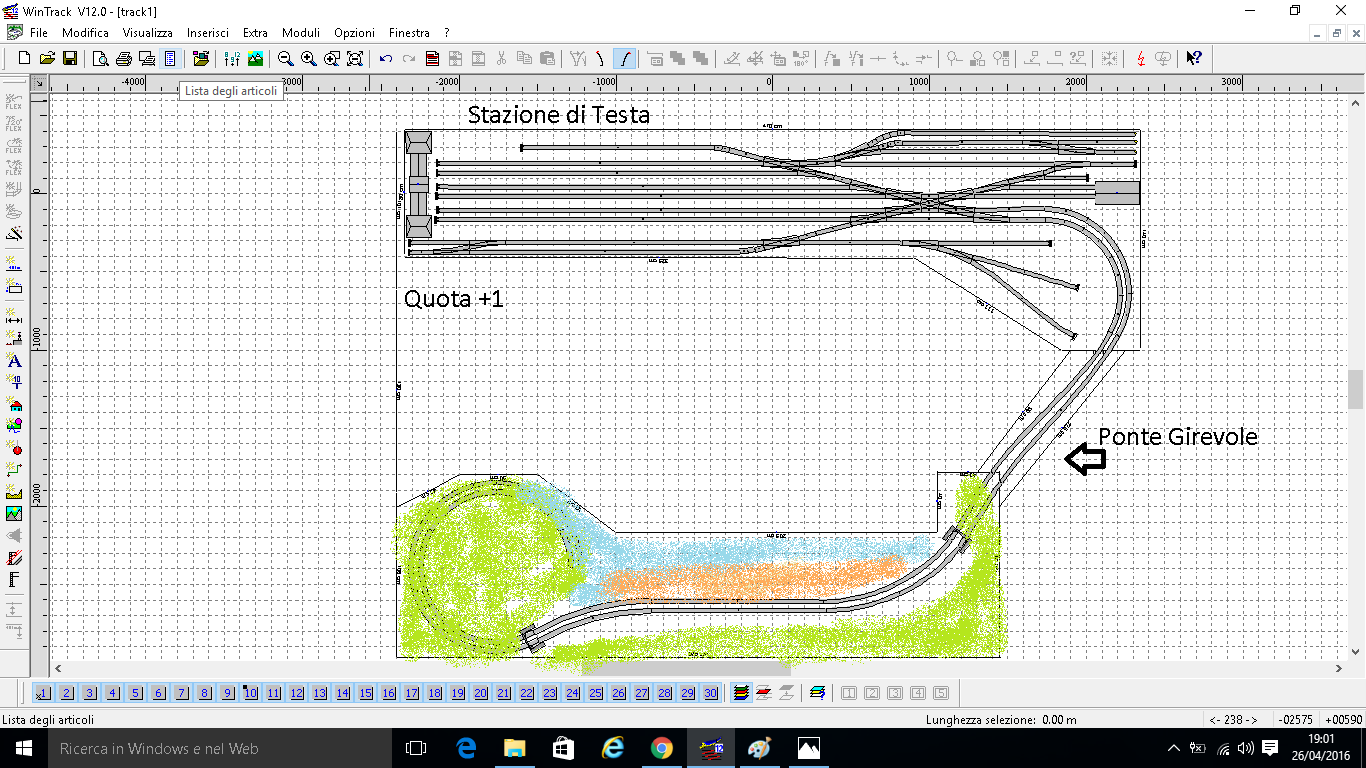The width and height of the screenshot is (1366, 768).
Task: Click the Save button in the toolbar
Action: click(x=71, y=58)
